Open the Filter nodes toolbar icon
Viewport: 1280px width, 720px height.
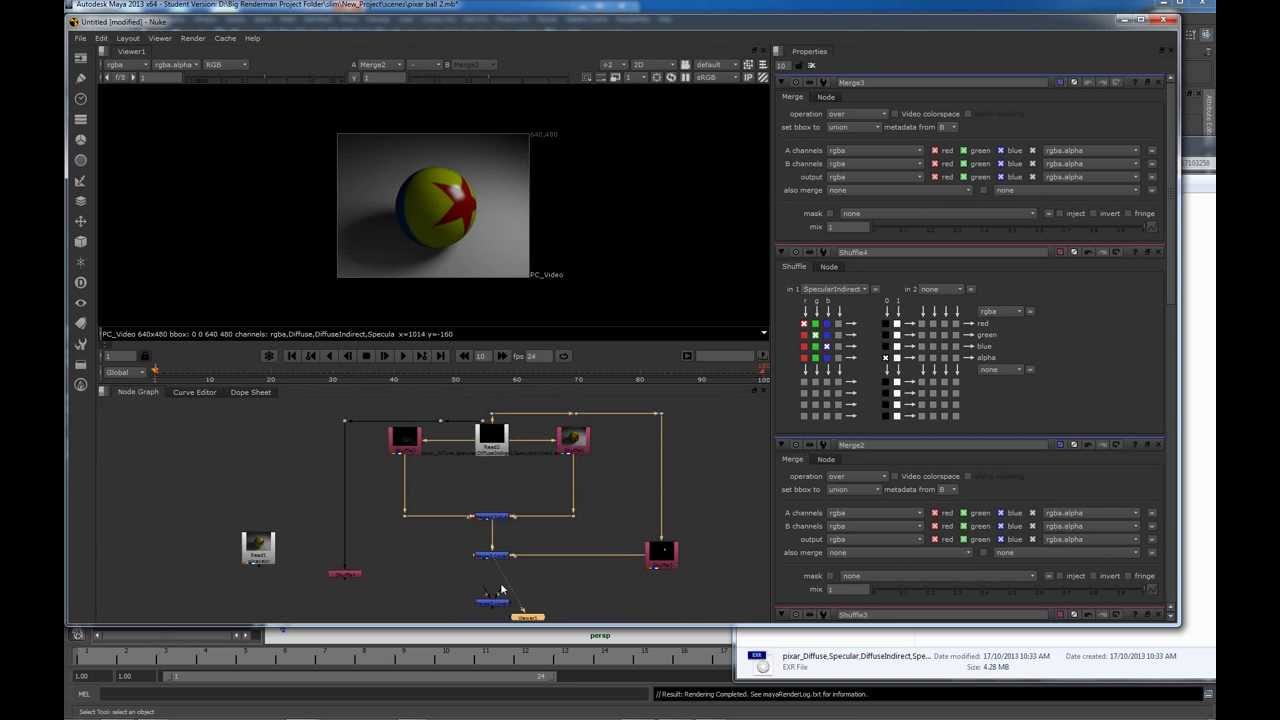(x=81, y=160)
